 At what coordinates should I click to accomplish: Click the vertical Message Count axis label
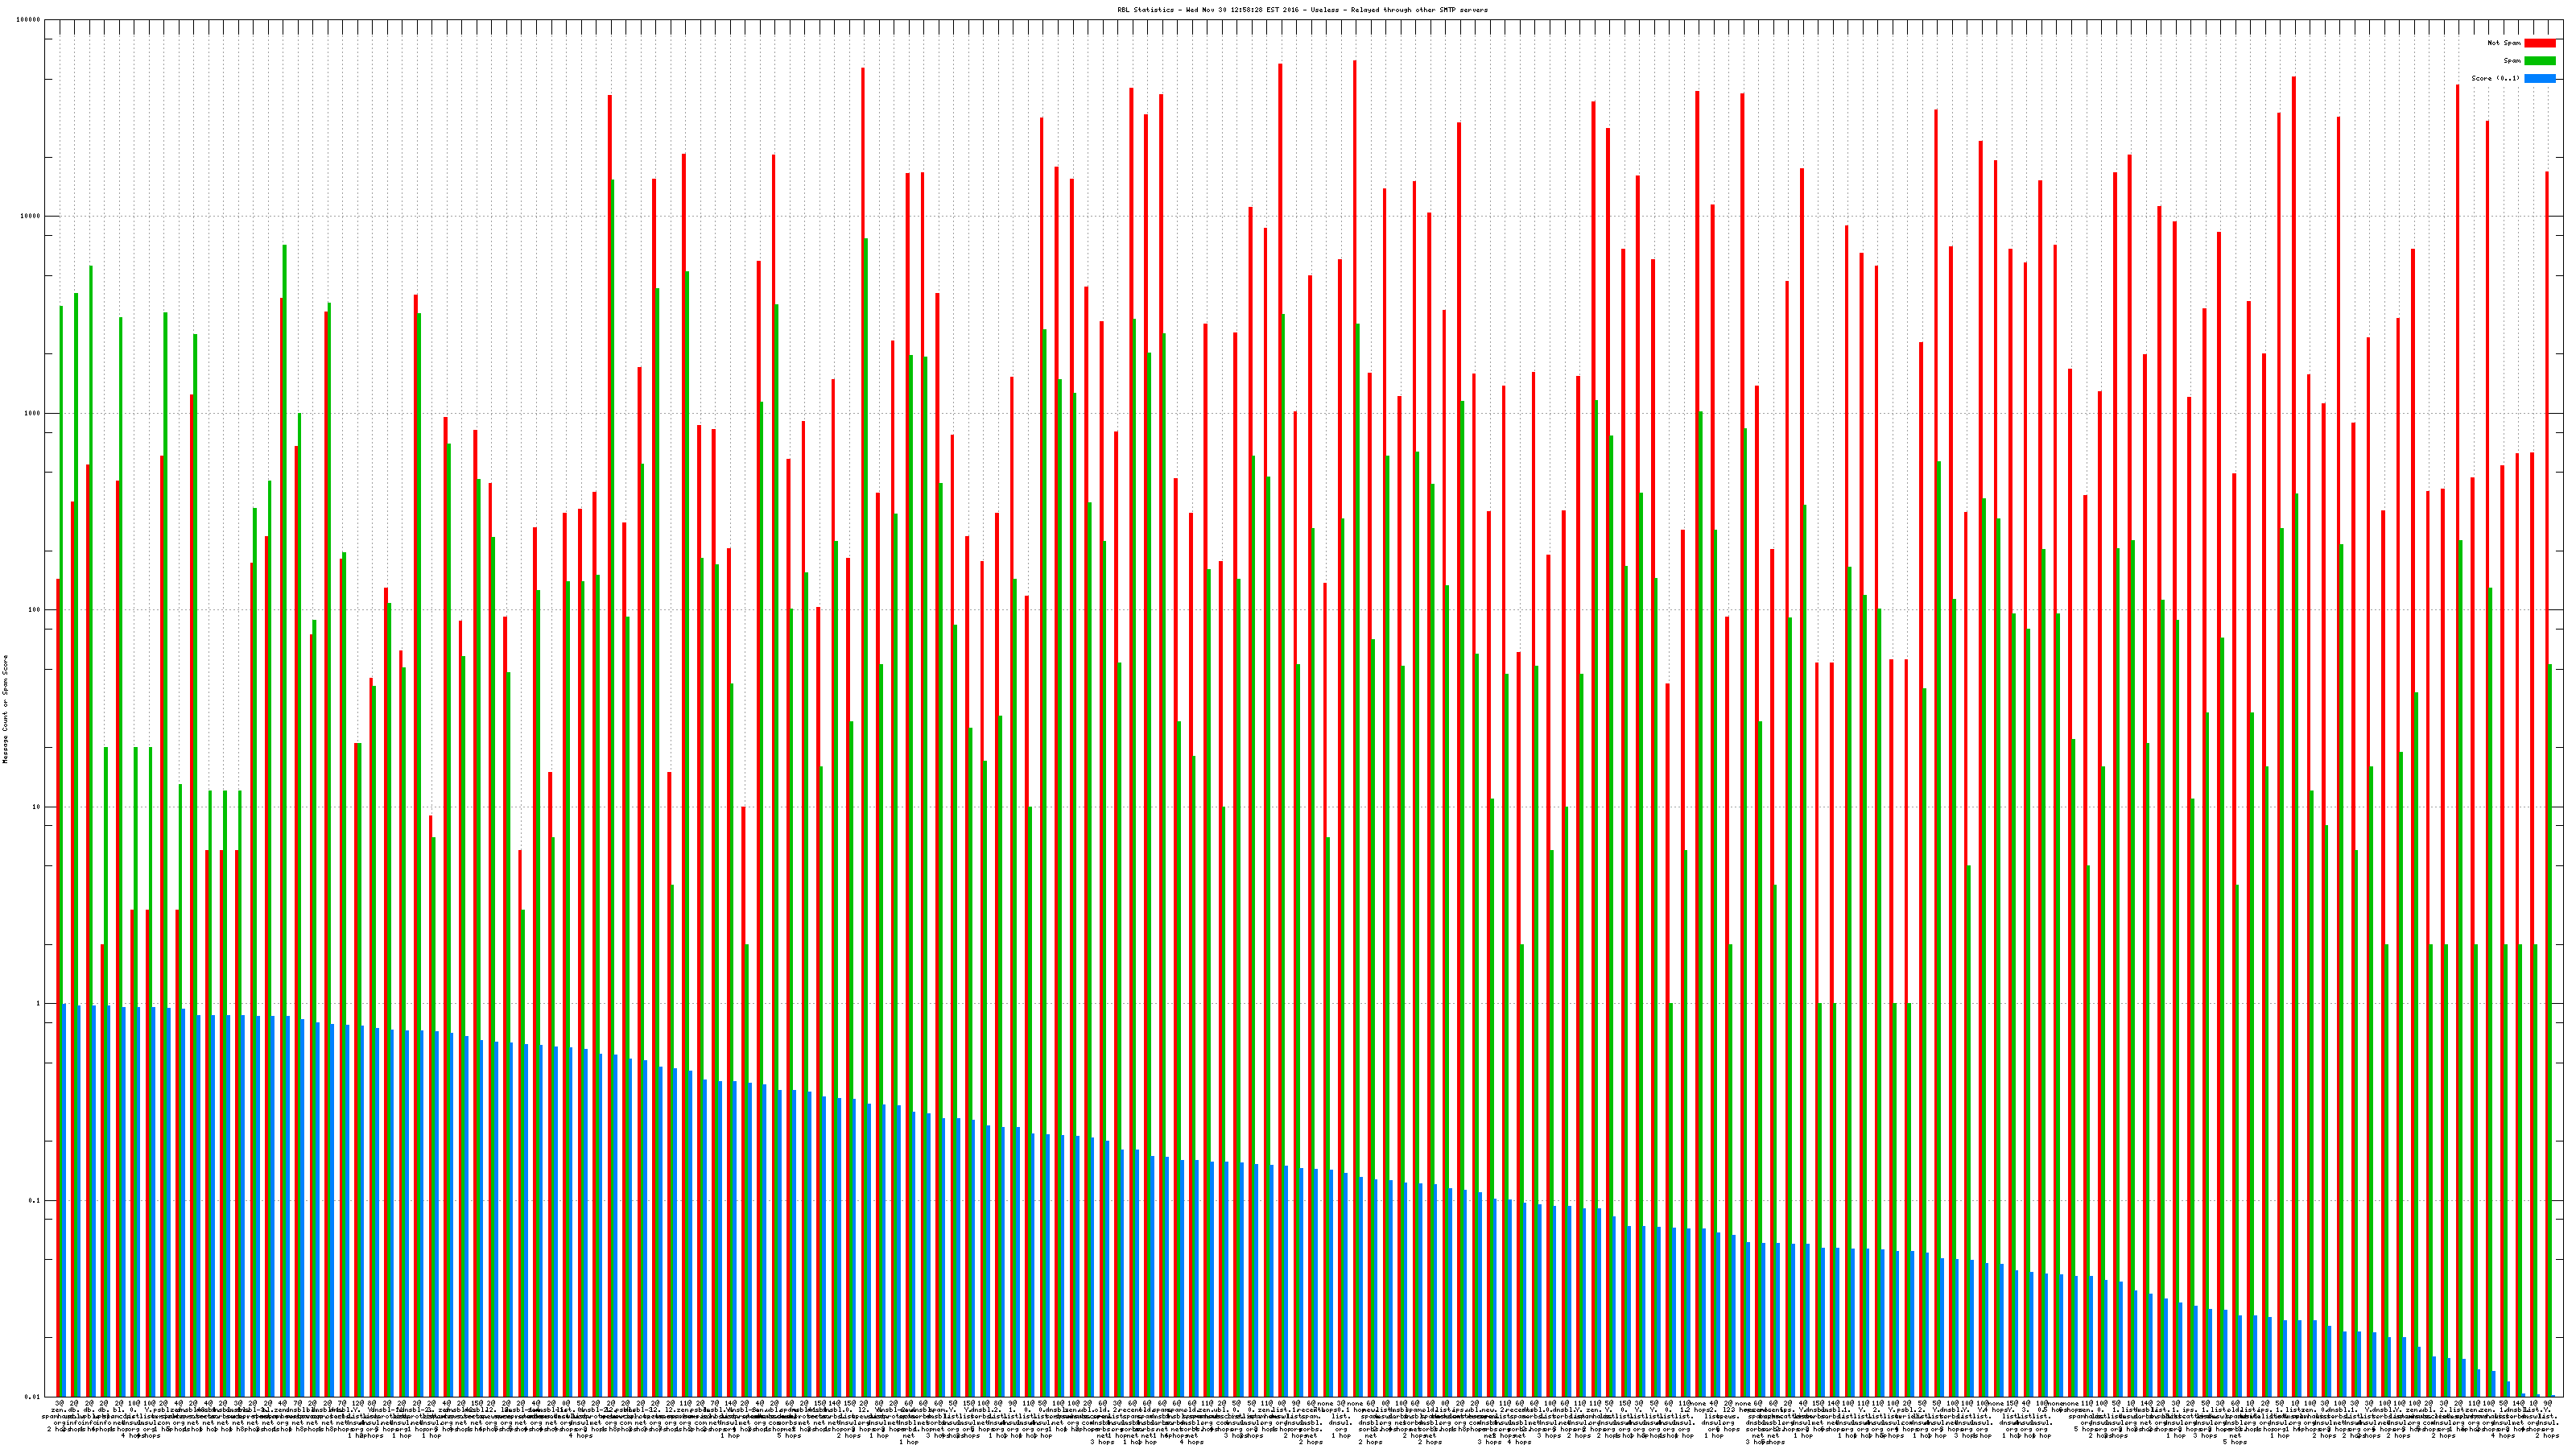click(x=5, y=709)
